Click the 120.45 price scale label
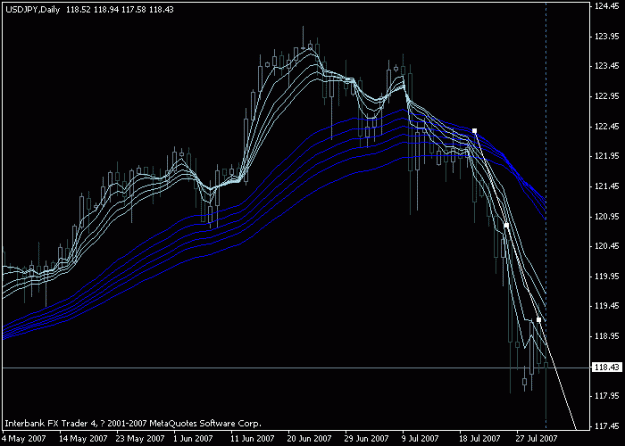This screenshot has width=625, height=446. tap(606, 246)
